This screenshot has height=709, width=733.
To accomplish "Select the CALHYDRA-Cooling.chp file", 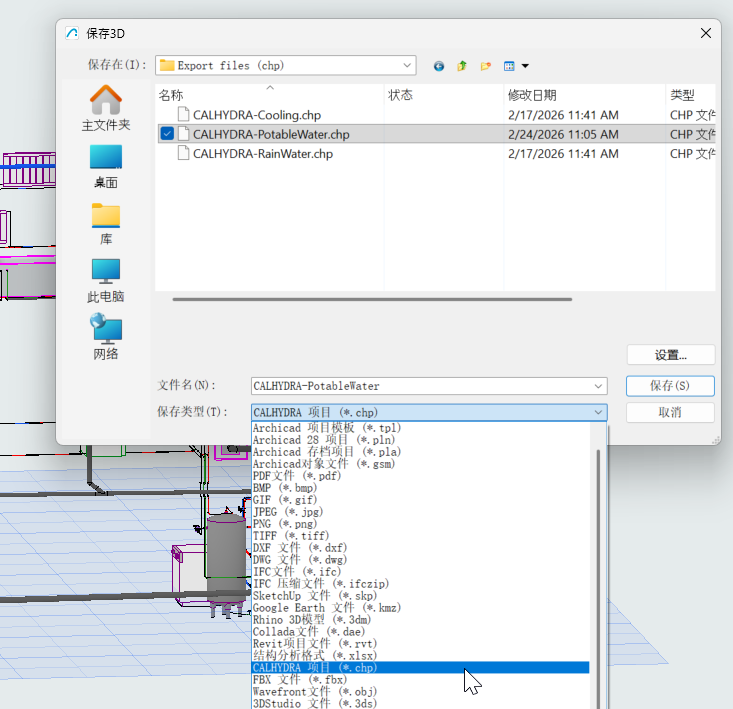I will [257, 115].
